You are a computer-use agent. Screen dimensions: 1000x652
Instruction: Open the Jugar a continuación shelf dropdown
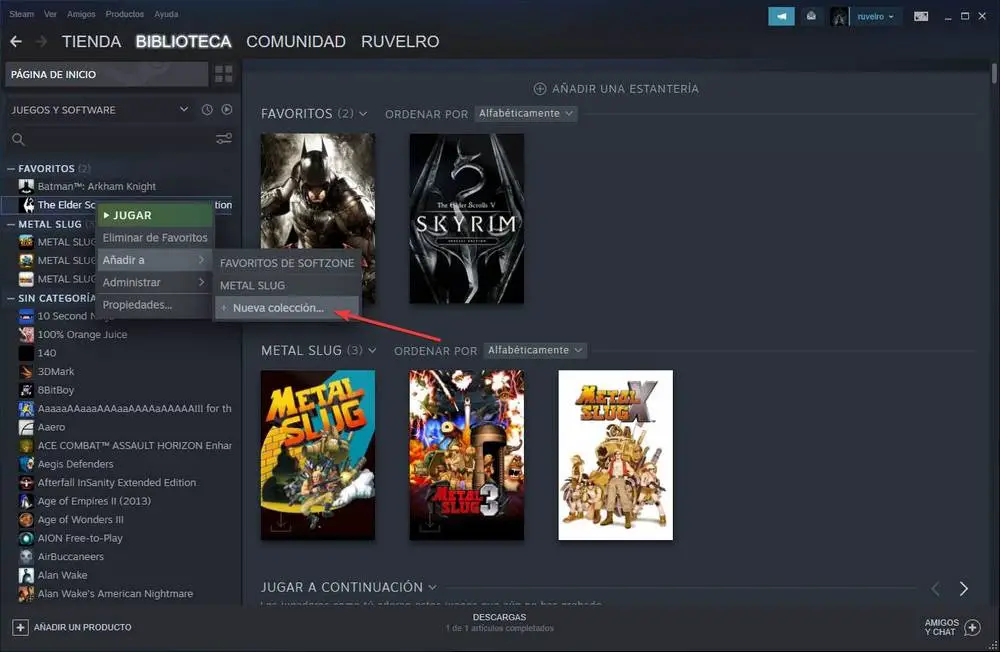[x=432, y=587]
